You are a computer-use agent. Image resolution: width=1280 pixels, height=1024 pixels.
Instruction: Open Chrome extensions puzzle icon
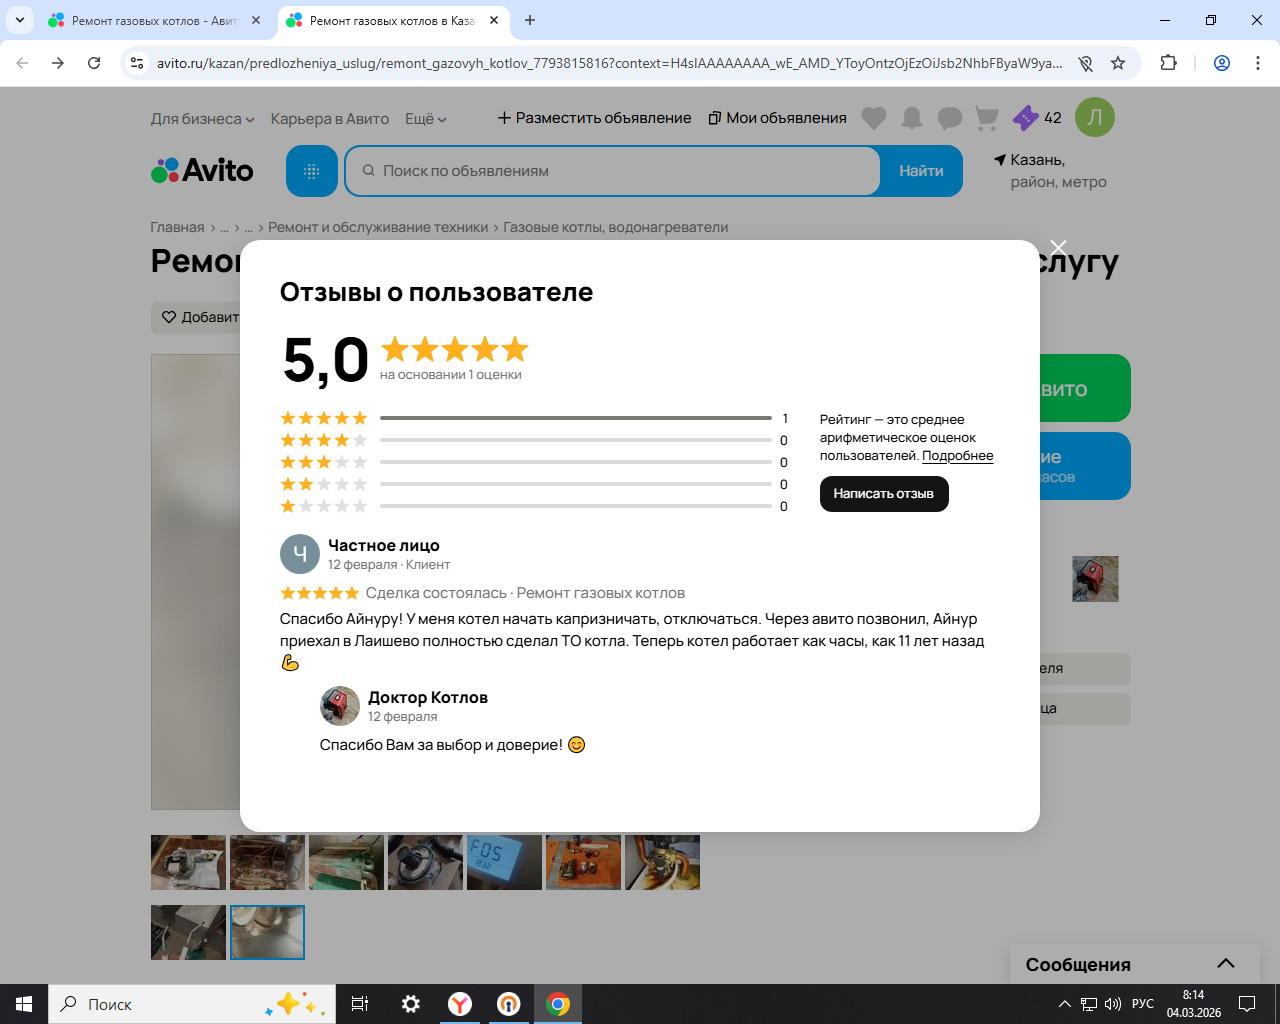click(1168, 63)
